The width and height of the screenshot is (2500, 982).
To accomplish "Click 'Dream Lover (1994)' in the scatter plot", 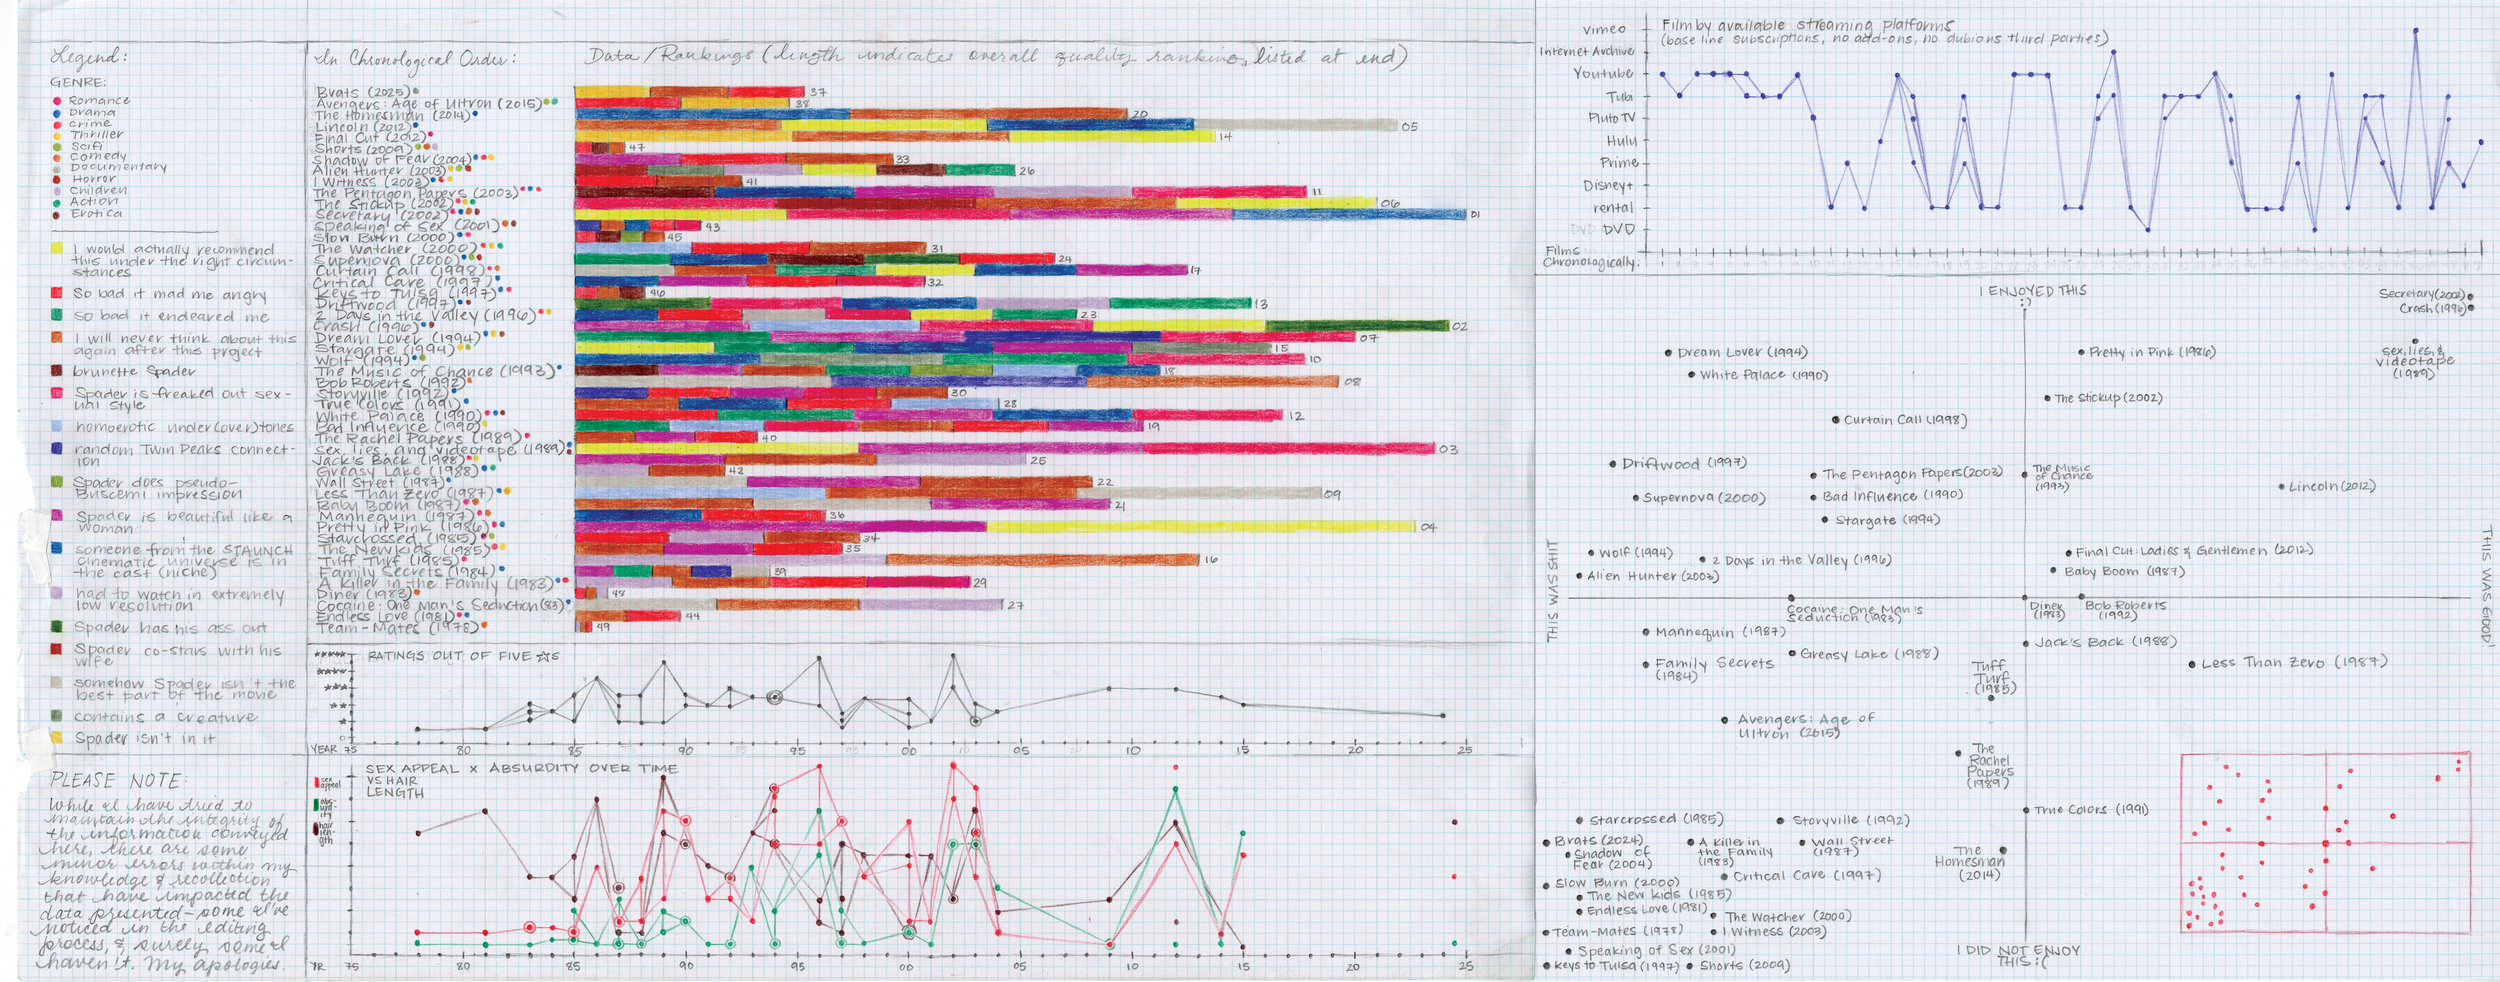I will 1742,352.
